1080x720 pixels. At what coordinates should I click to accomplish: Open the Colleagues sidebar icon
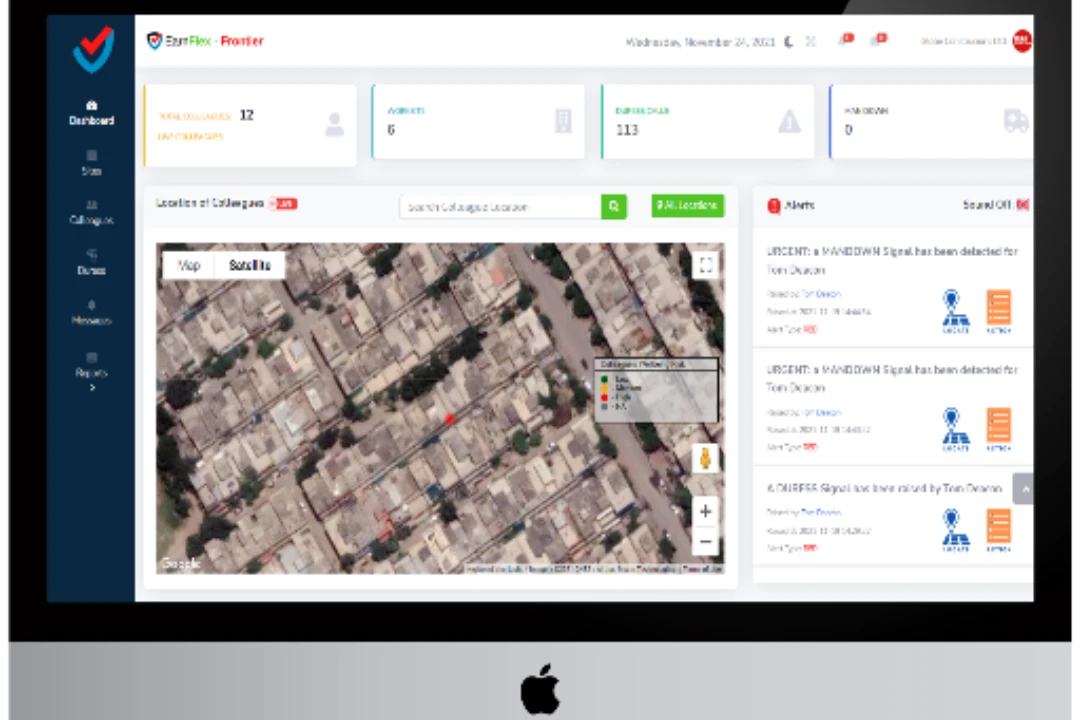point(91,212)
